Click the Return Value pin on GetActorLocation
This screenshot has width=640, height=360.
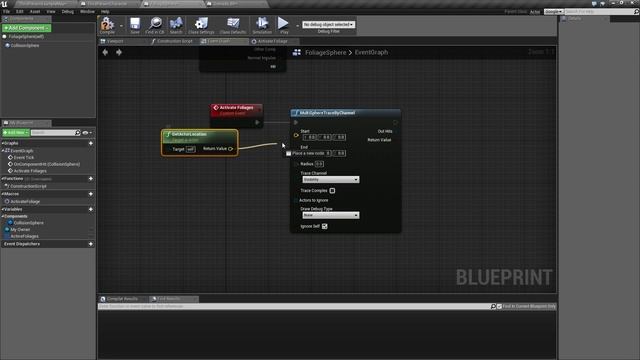(x=231, y=149)
